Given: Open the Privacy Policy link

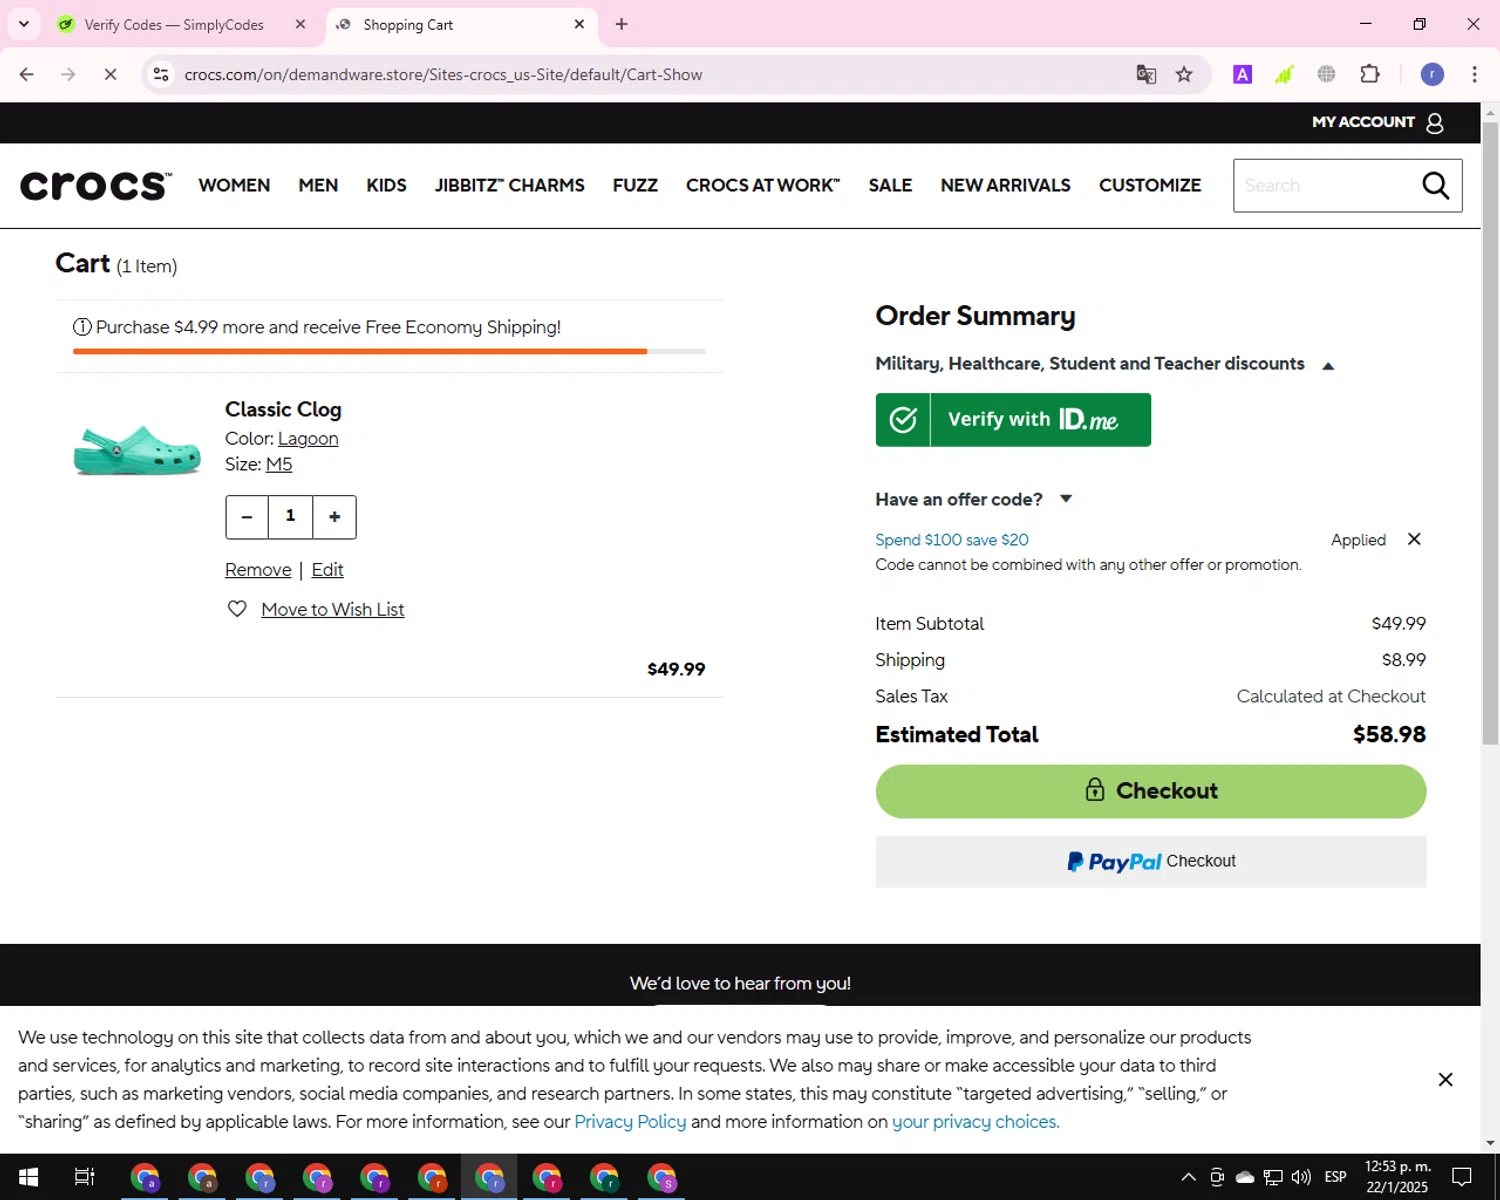Looking at the screenshot, I should pos(630,1121).
